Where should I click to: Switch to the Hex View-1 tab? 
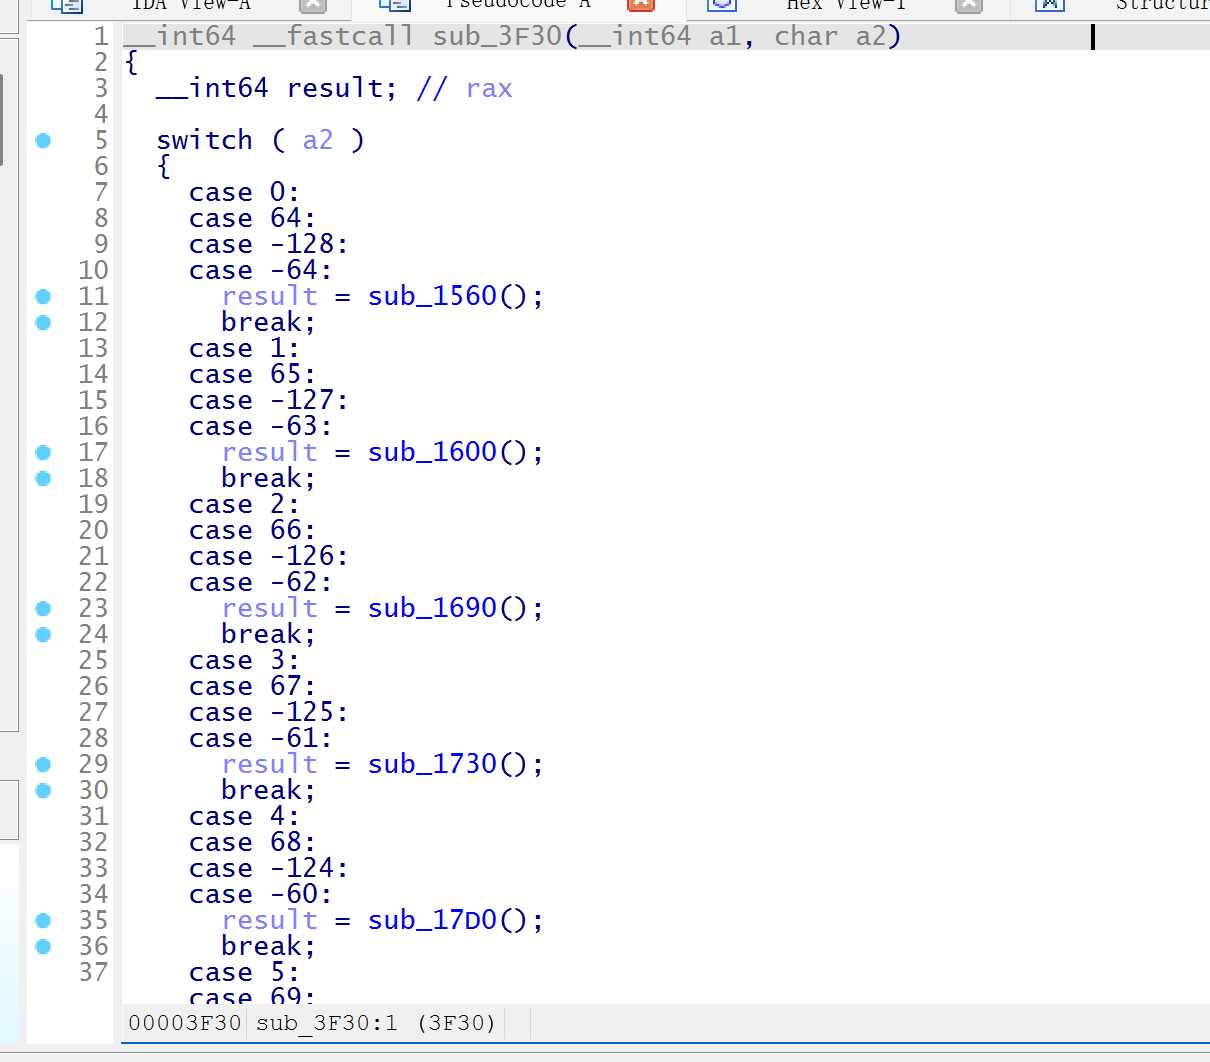pos(845,5)
